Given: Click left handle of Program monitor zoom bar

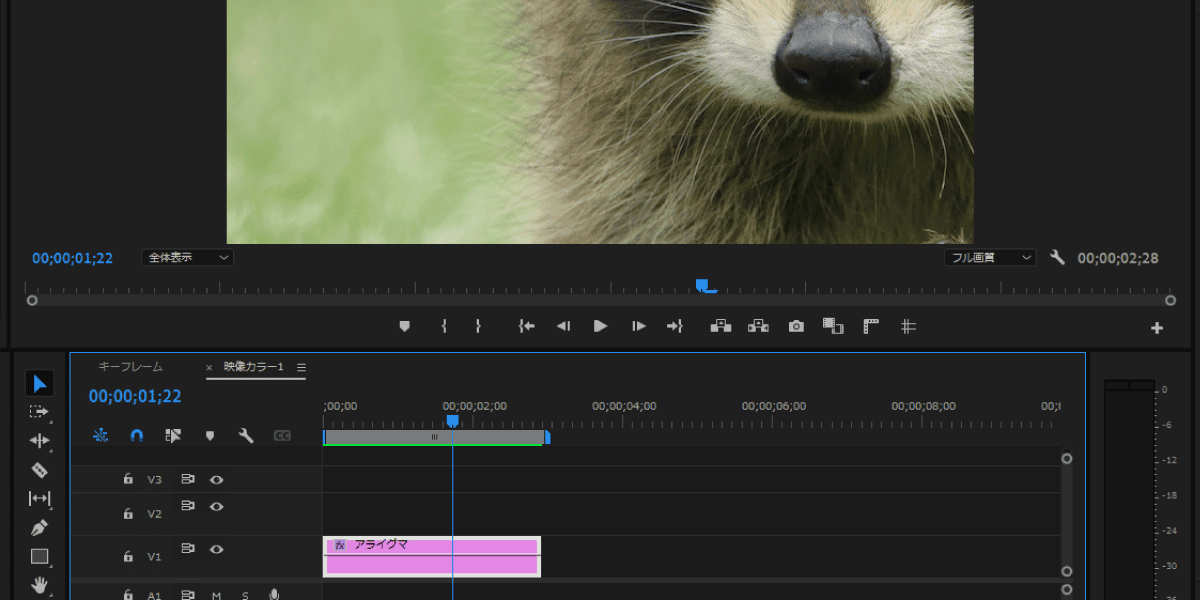Looking at the screenshot, I should [x=32, y=300].
